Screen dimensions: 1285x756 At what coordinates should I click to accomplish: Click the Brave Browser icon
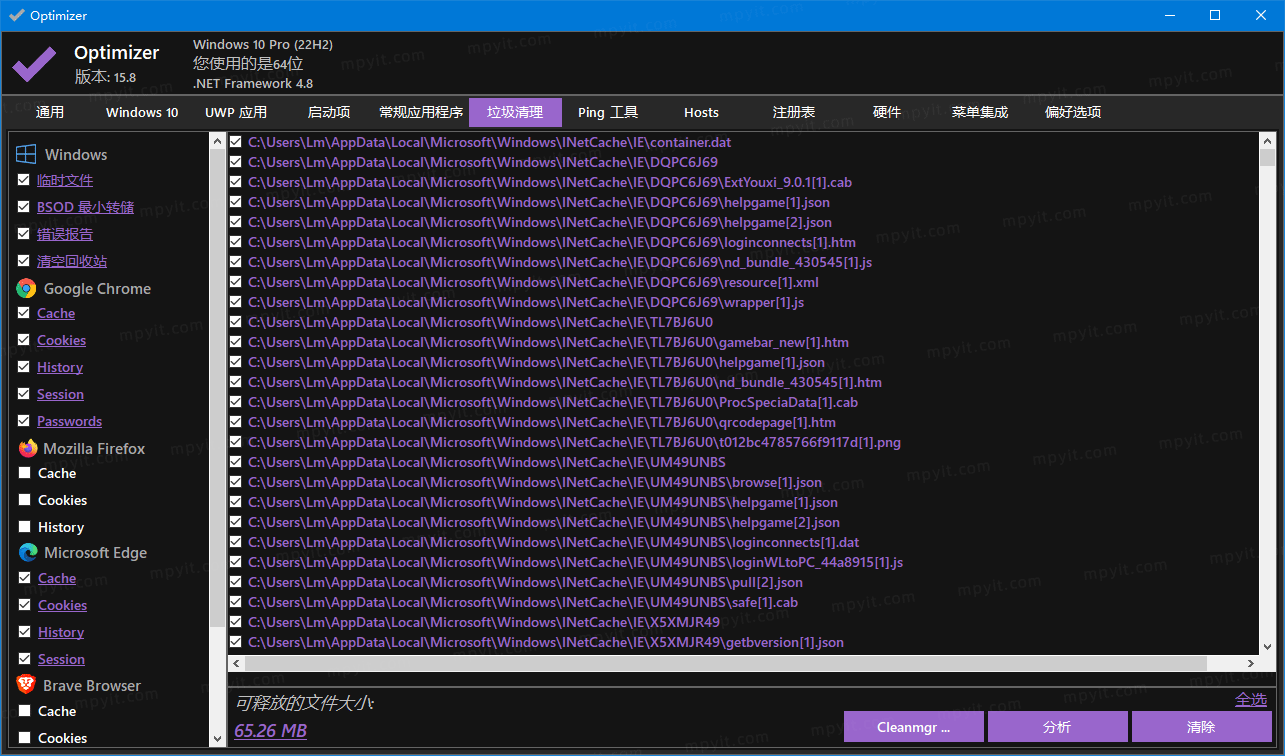tap(26, 685)
